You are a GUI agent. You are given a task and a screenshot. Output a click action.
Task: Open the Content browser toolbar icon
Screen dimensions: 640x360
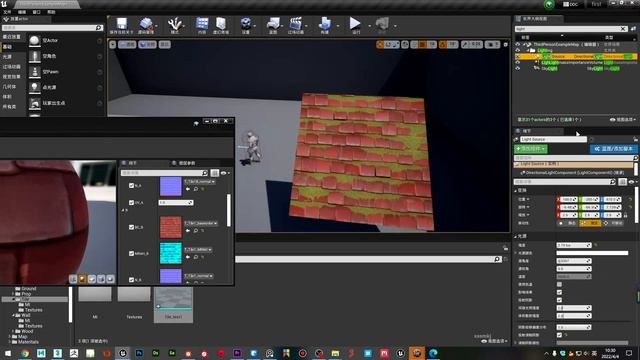coord(202,24)
